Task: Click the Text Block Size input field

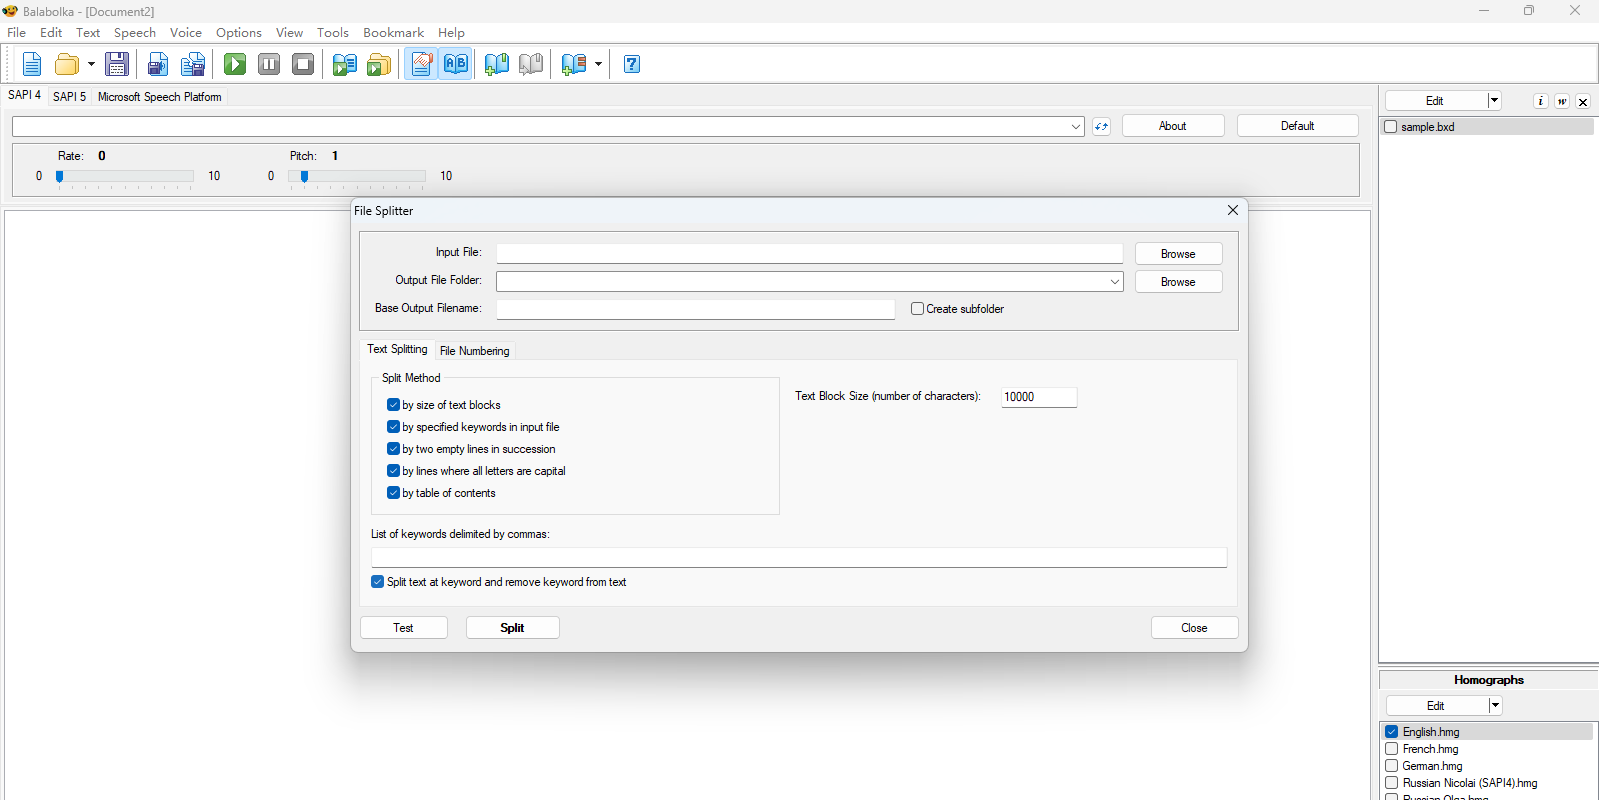Action: point(1038,397)
